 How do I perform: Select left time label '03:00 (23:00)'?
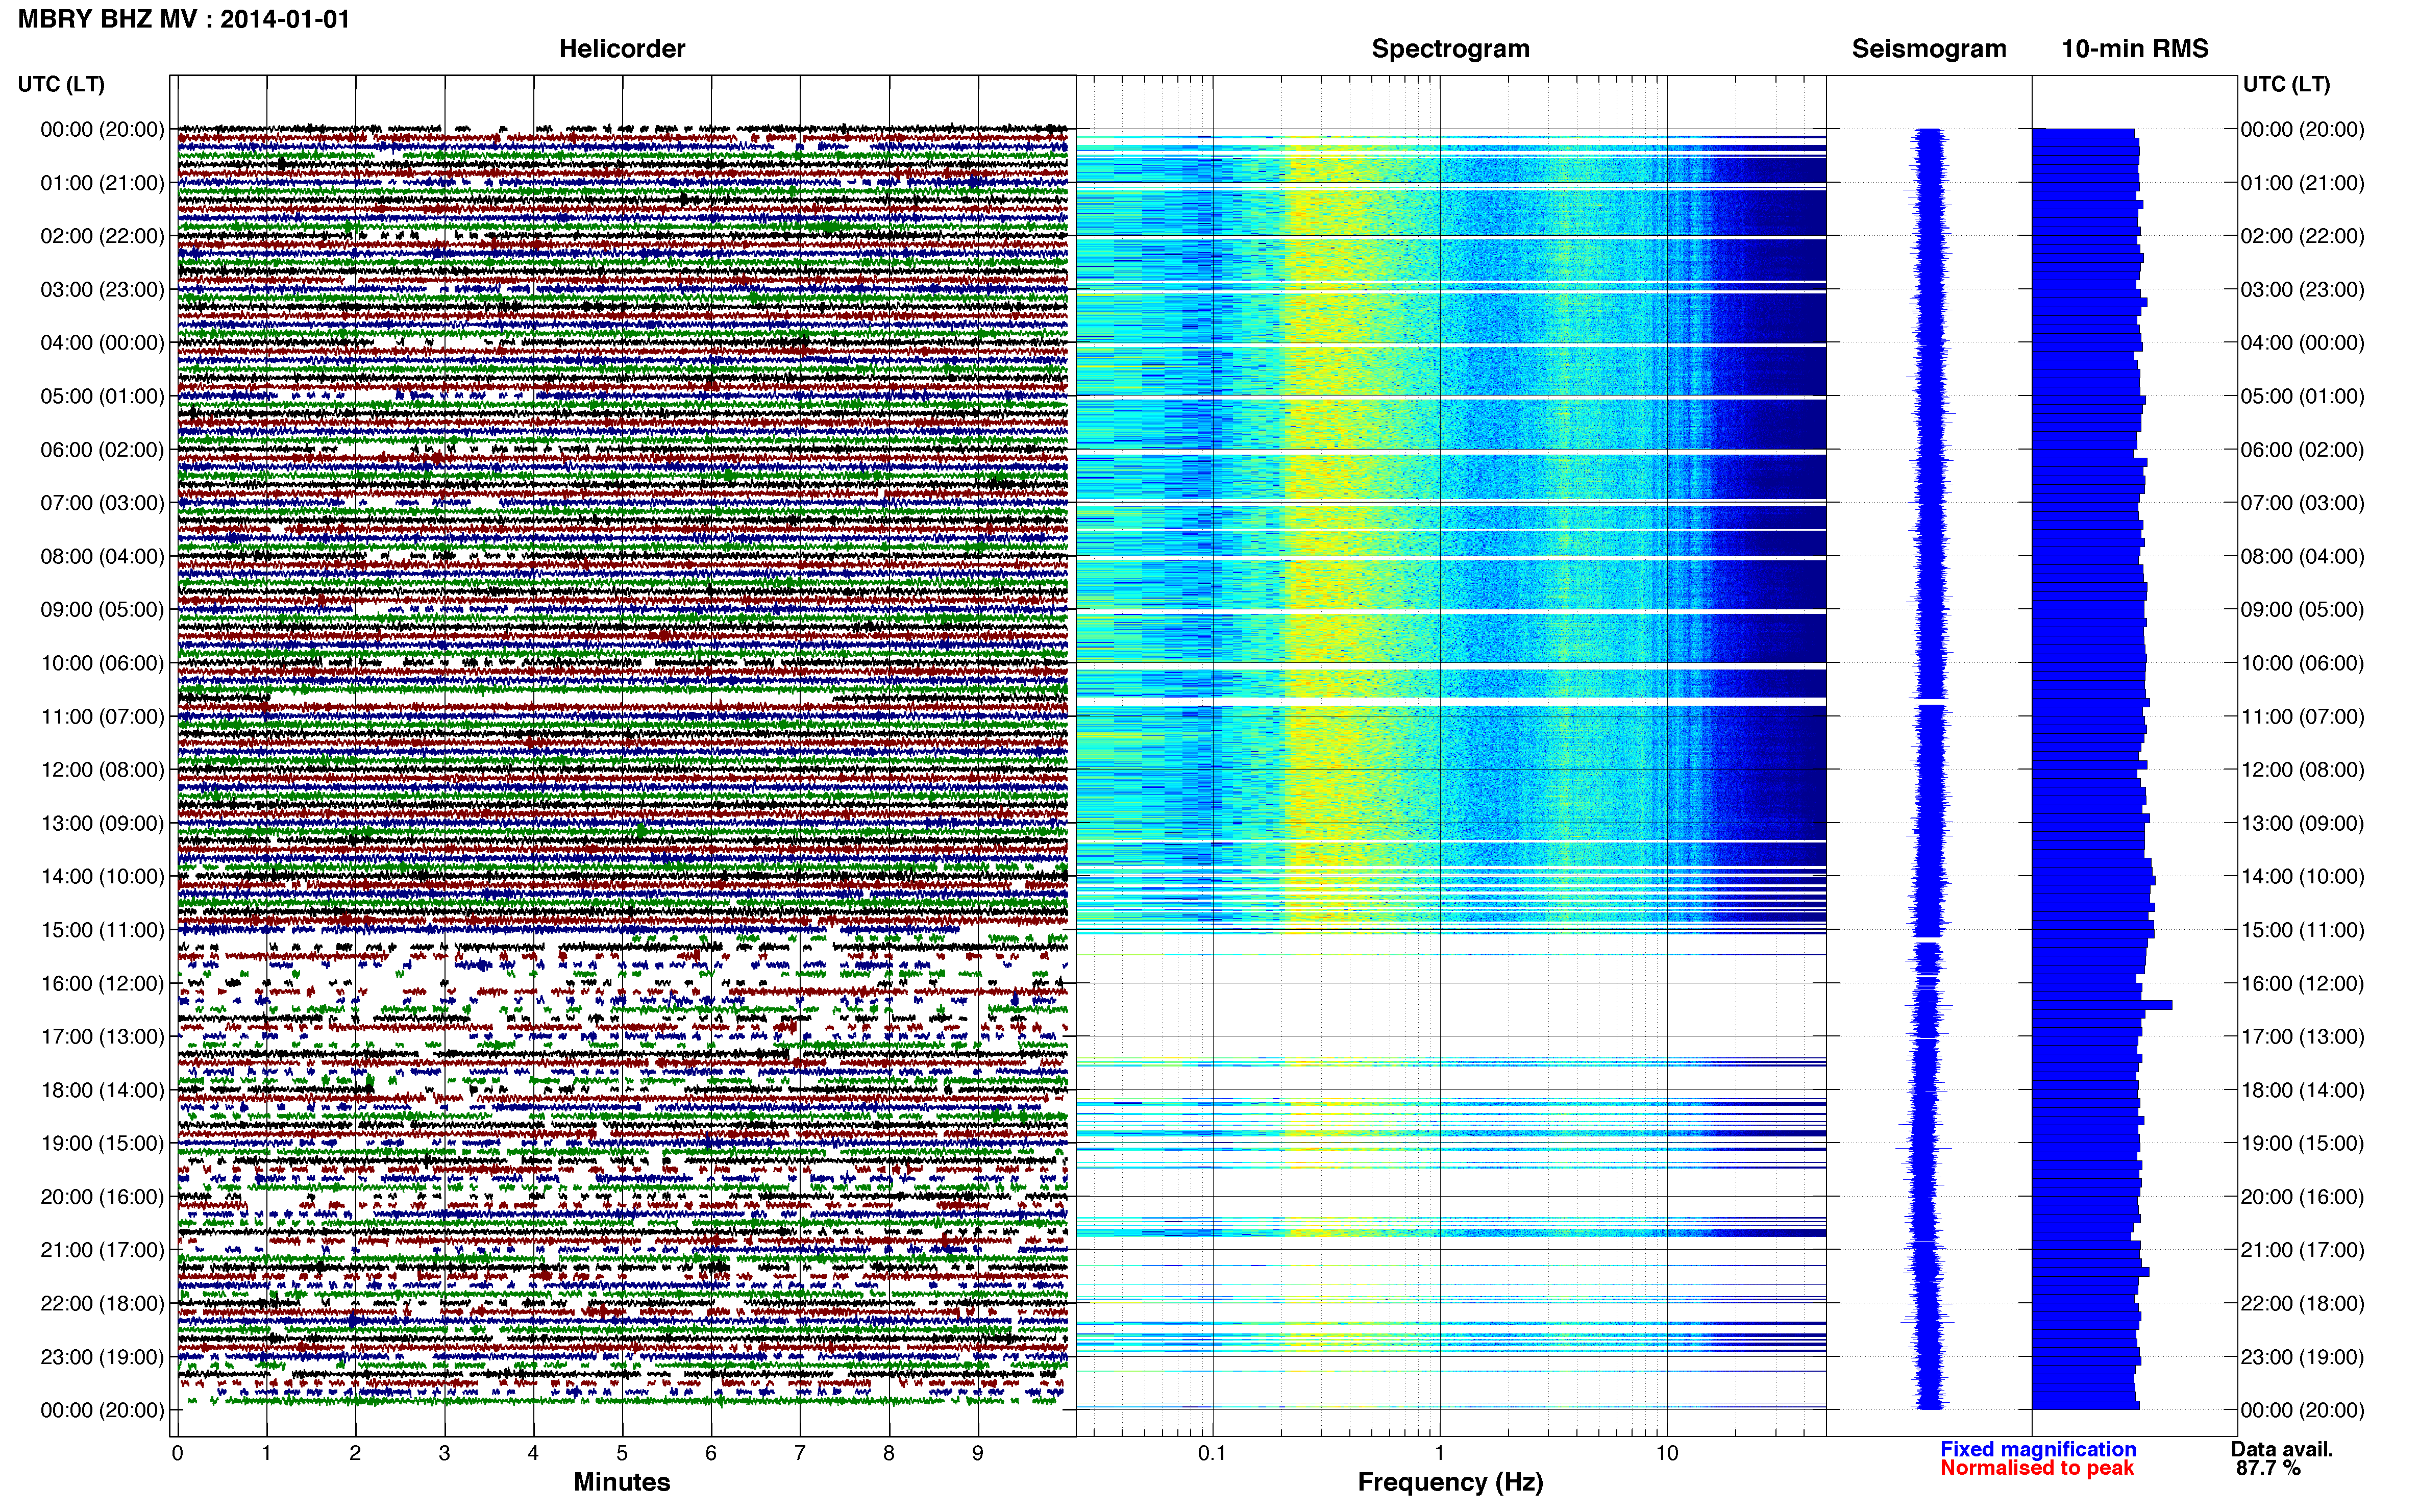click(102, 290)
